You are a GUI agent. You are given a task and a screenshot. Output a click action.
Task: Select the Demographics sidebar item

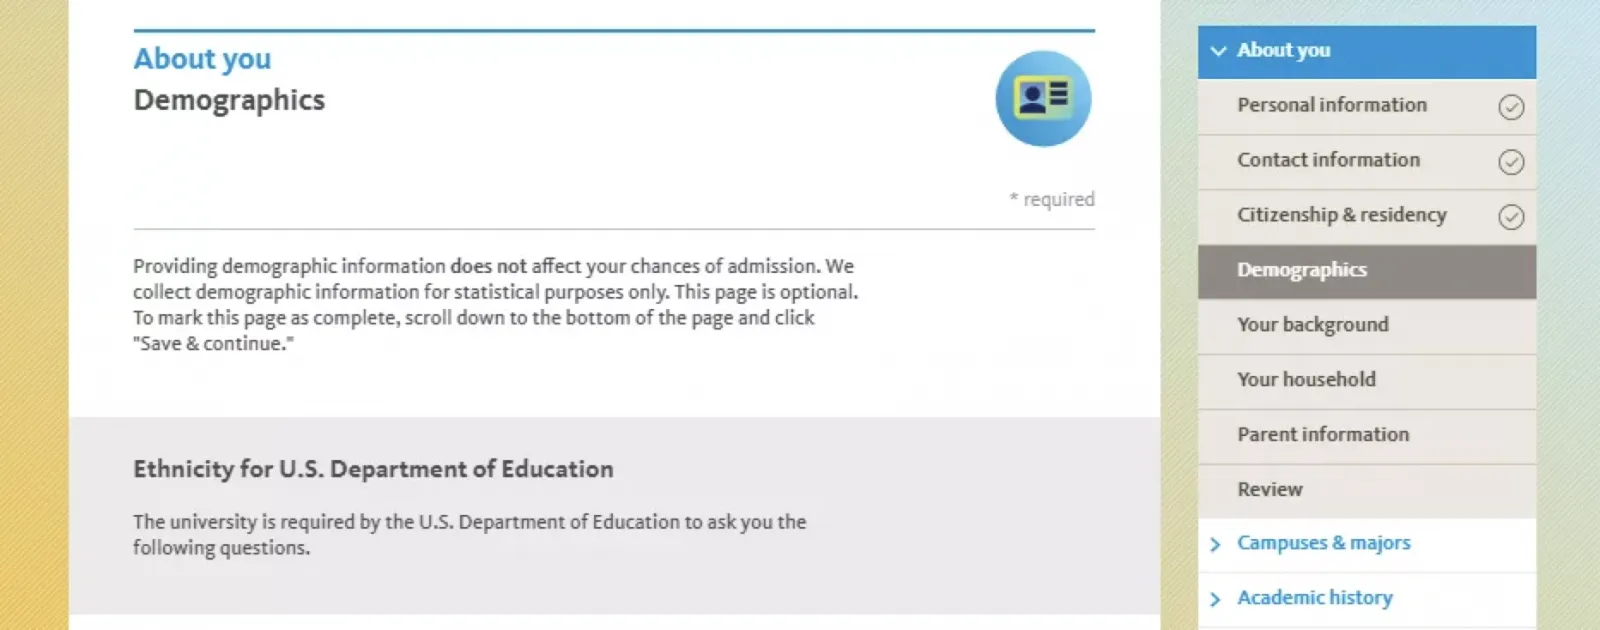pos(1301,270)
